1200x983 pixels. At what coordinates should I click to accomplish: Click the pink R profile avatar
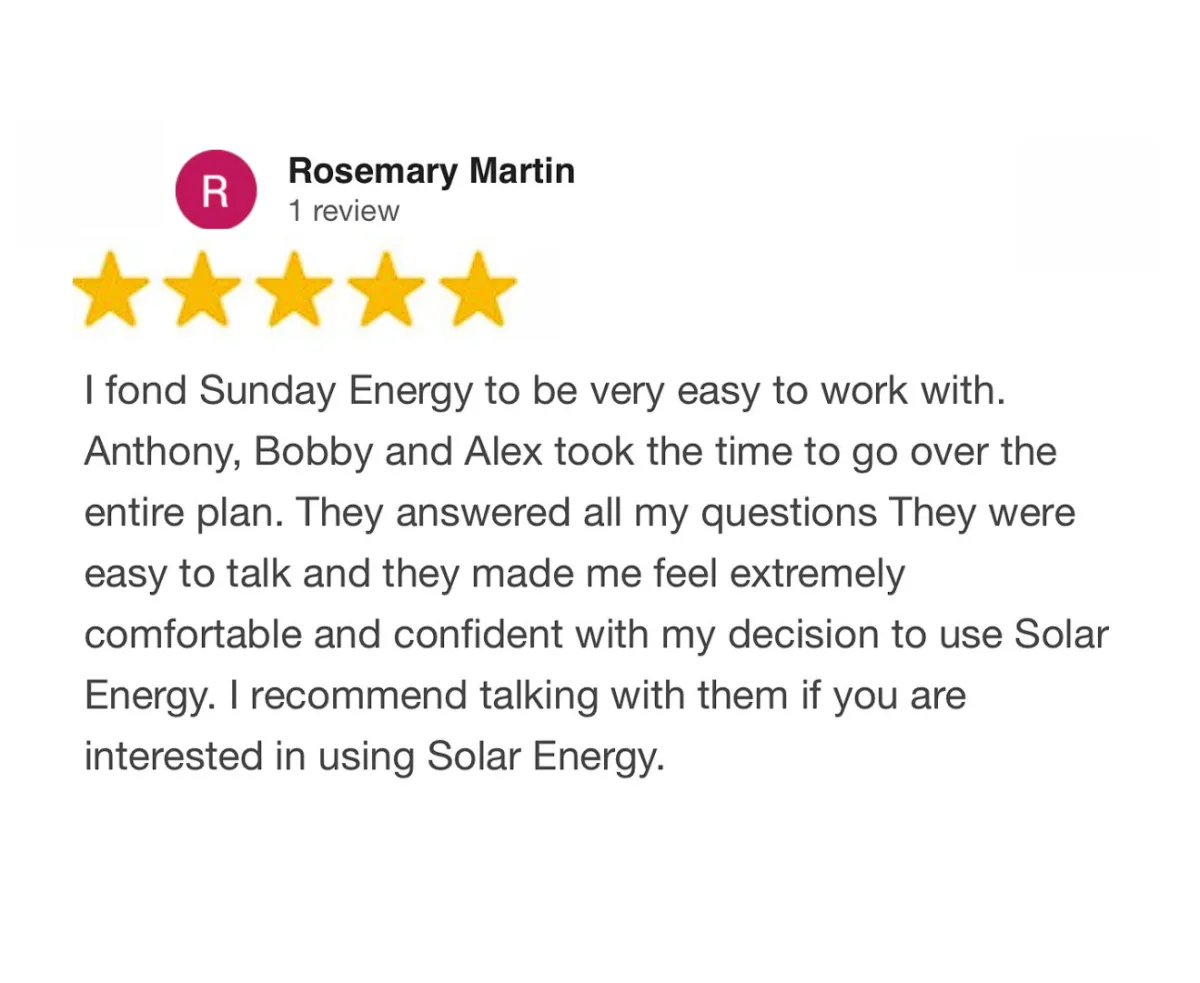click(216, 190)
